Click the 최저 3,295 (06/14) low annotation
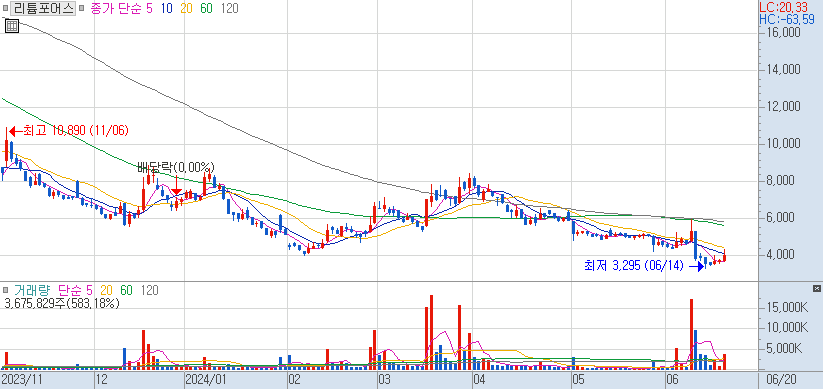823x389 pixels. (x=634, y=266)
